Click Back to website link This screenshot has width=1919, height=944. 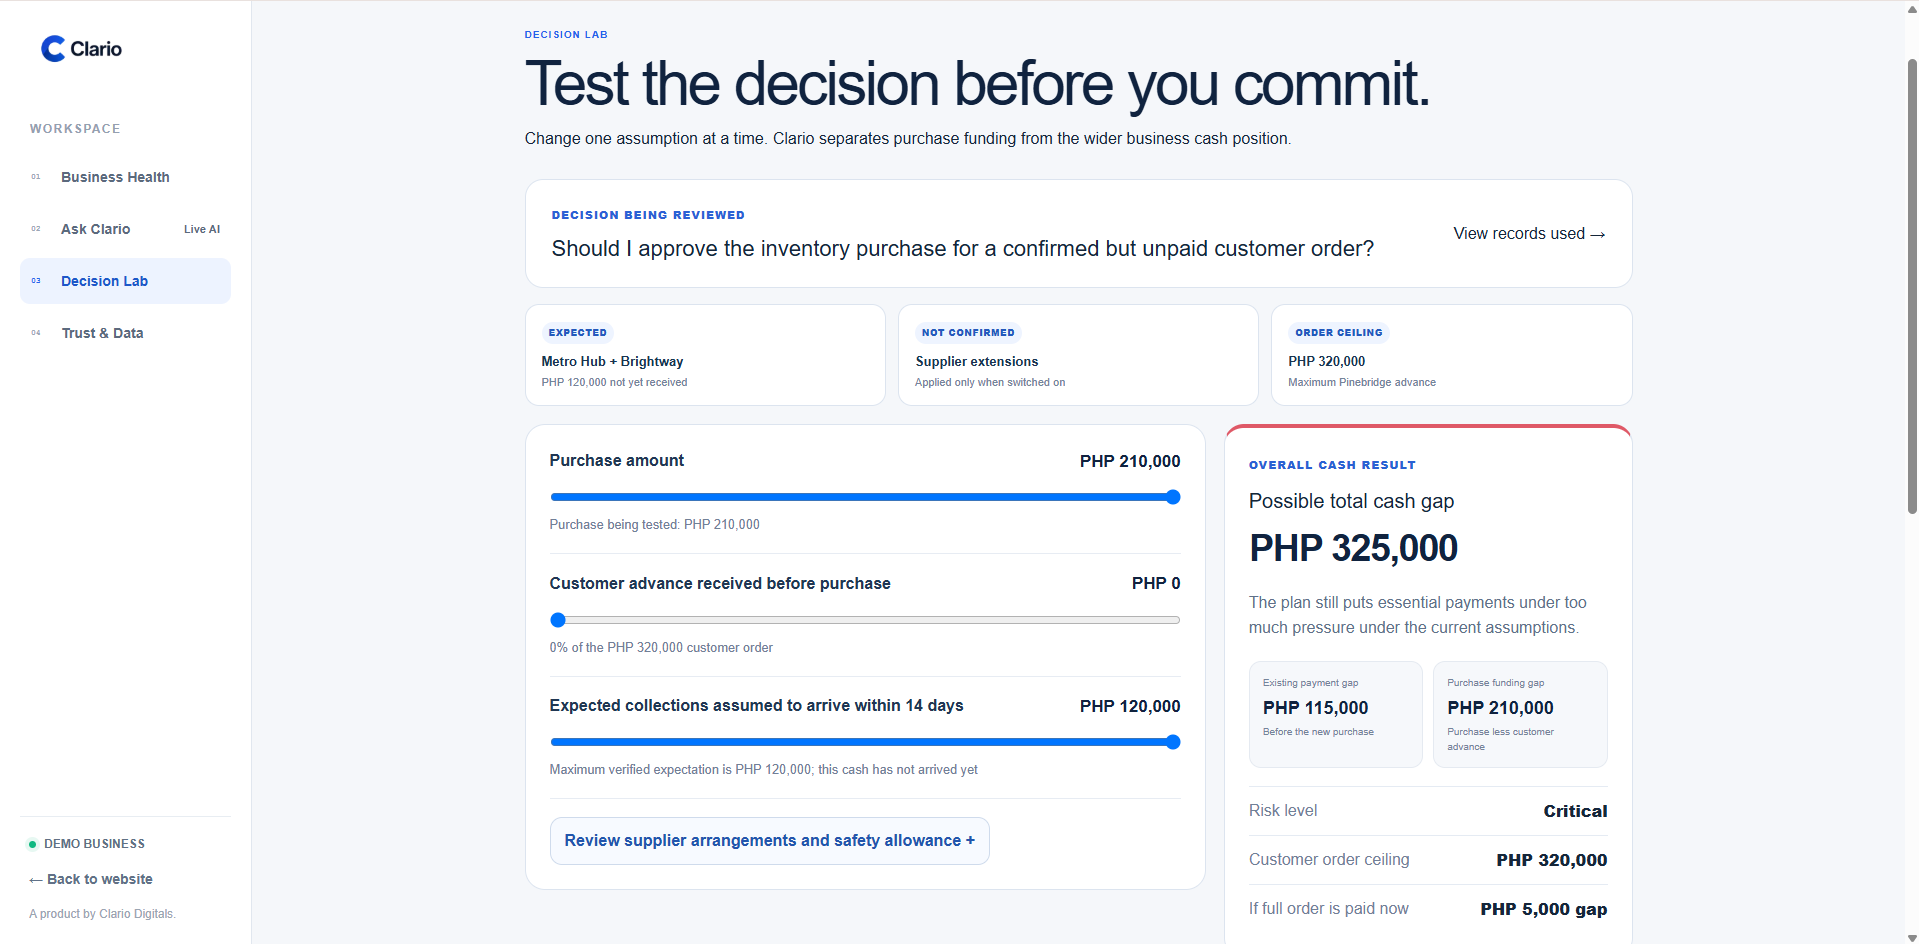pyautogui.click(x=91, y=879)
